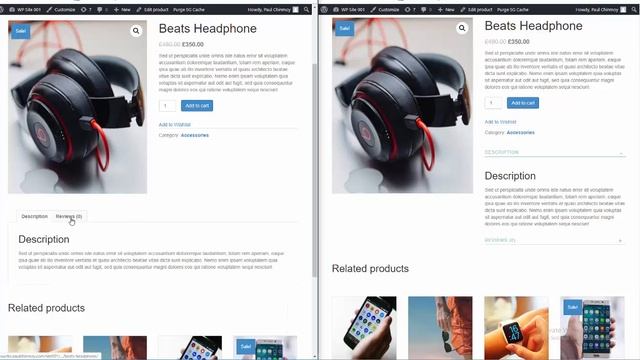Click headphone product image in left window
Screen dimensions: 640x360
pos(78,107)
